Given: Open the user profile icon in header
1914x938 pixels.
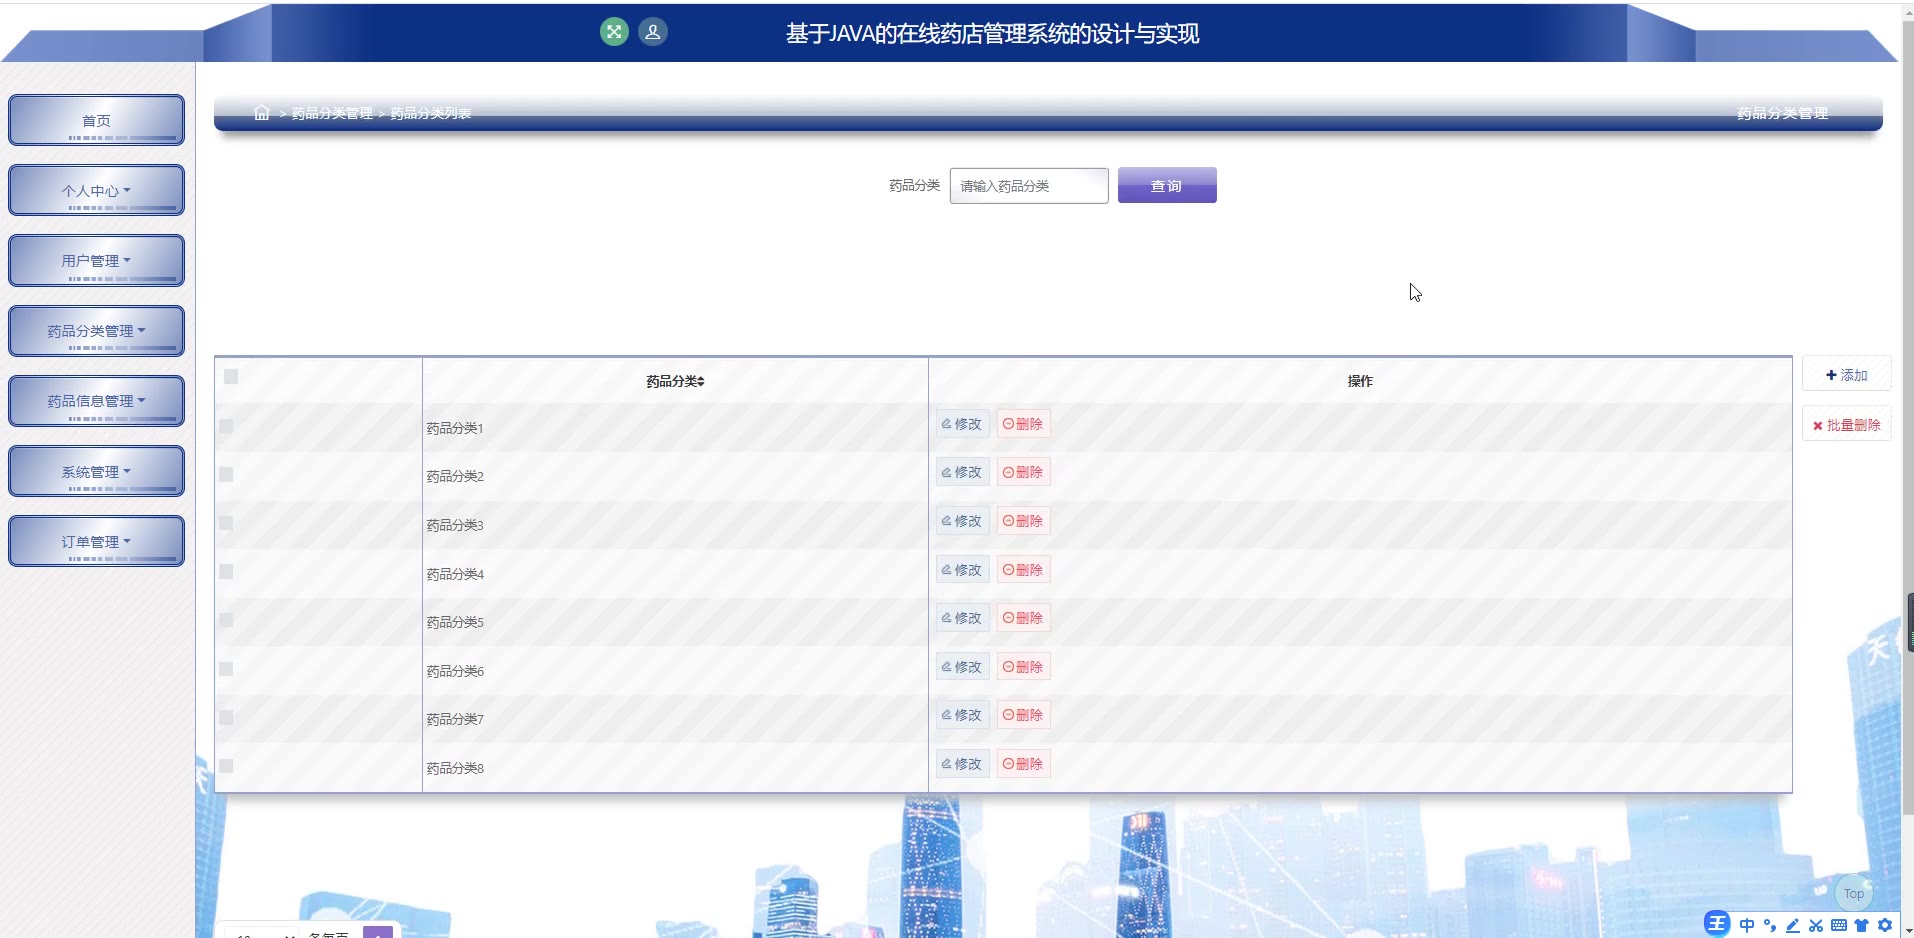Looking at the screenshot, I should coord(653,32).
